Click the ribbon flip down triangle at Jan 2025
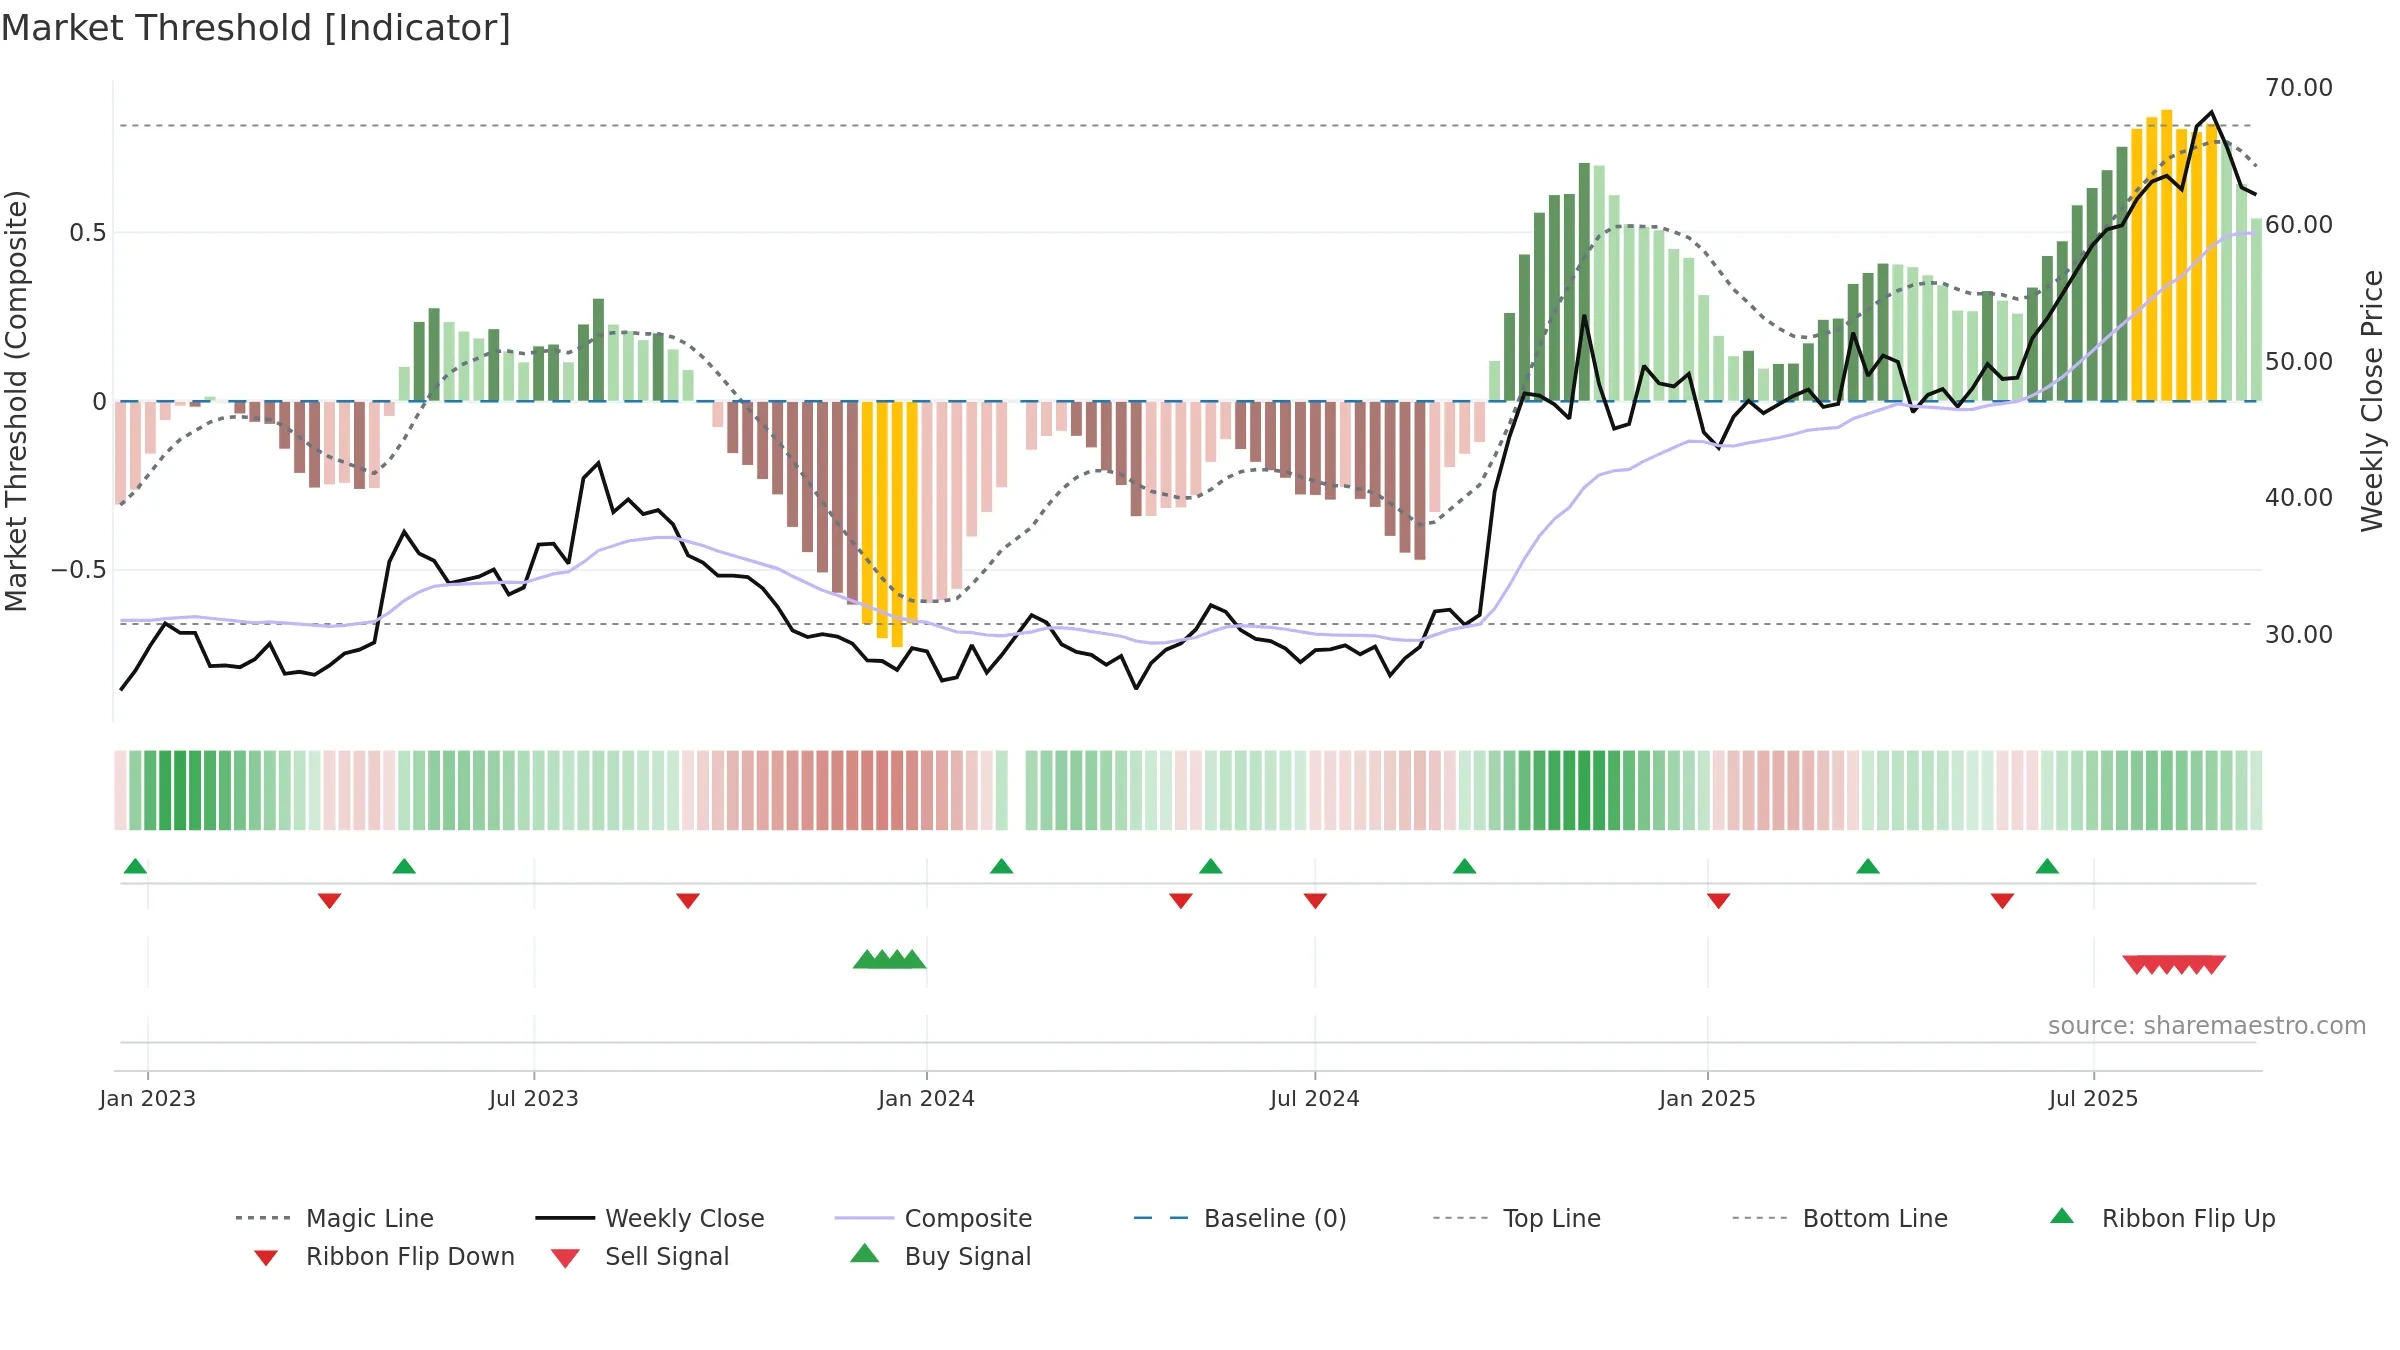The image size is (2400, 1350). pos(1718,901)
